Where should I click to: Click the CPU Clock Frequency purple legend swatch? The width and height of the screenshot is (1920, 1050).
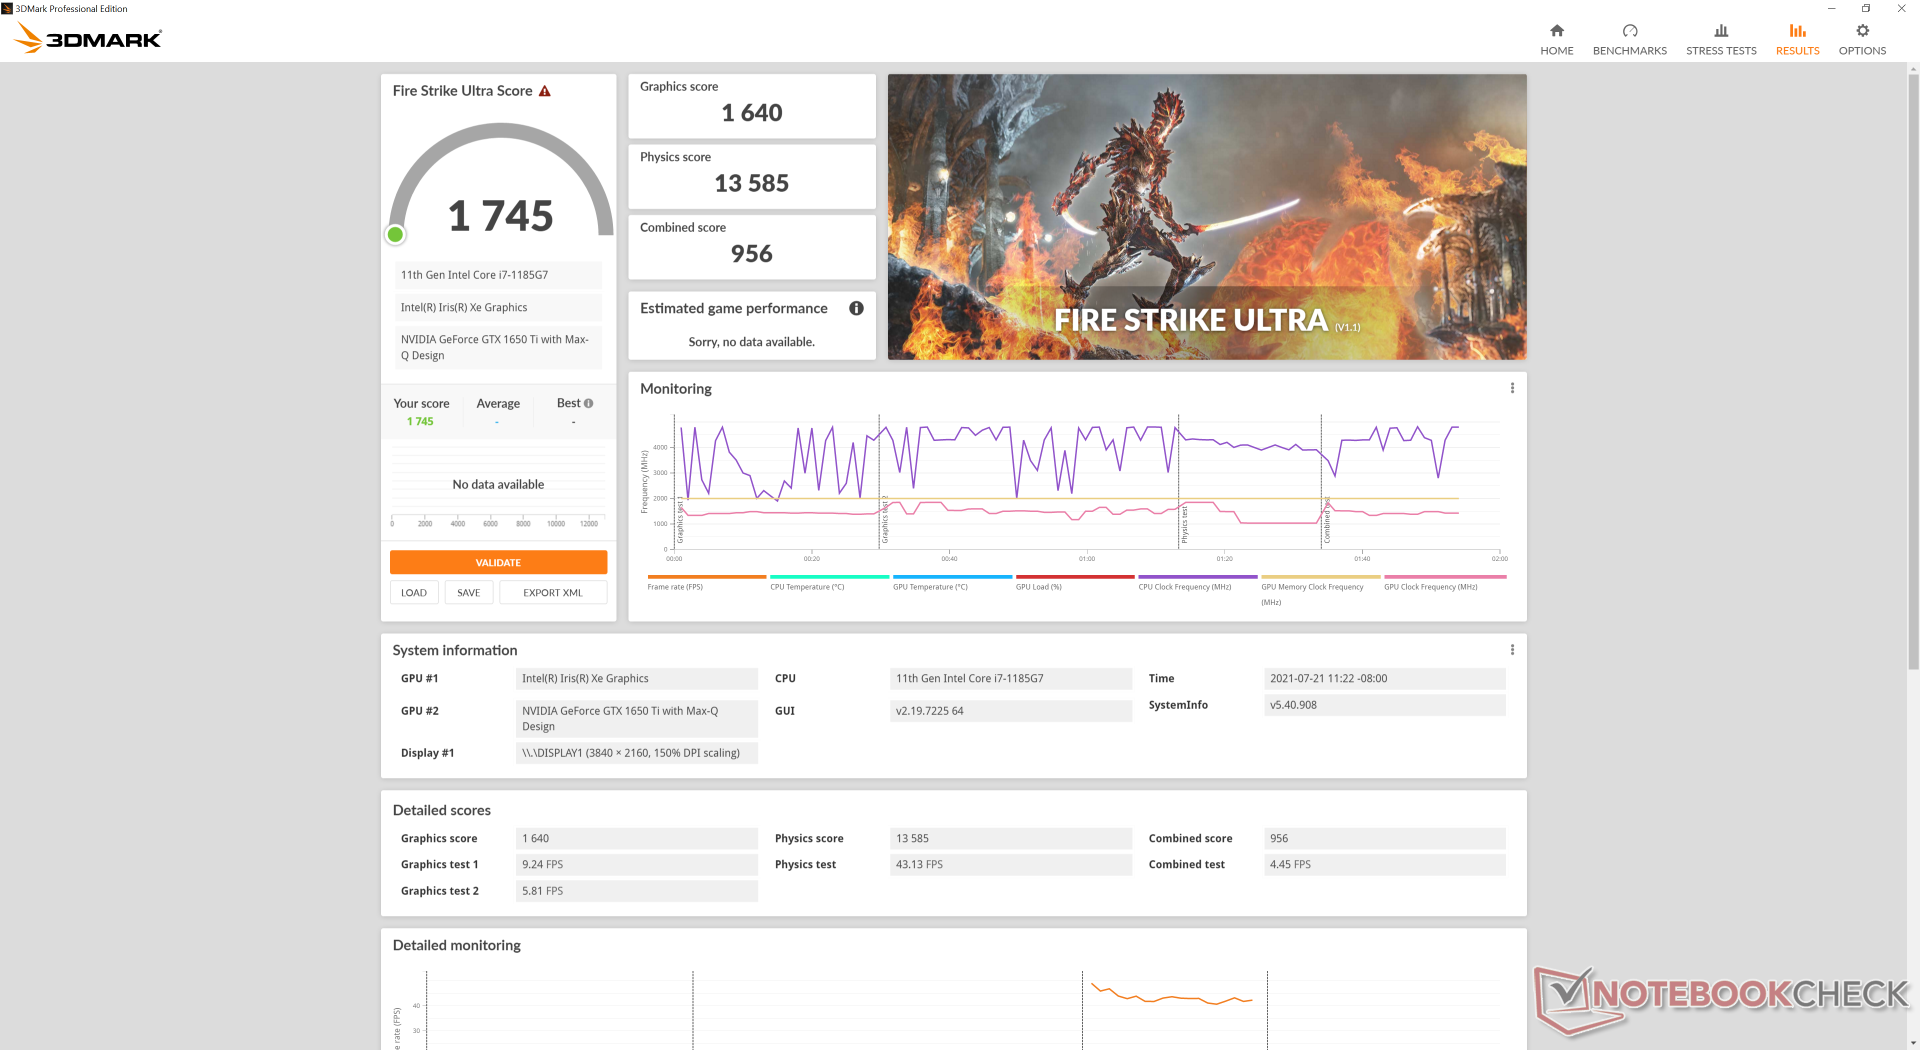click(1197, 577)
